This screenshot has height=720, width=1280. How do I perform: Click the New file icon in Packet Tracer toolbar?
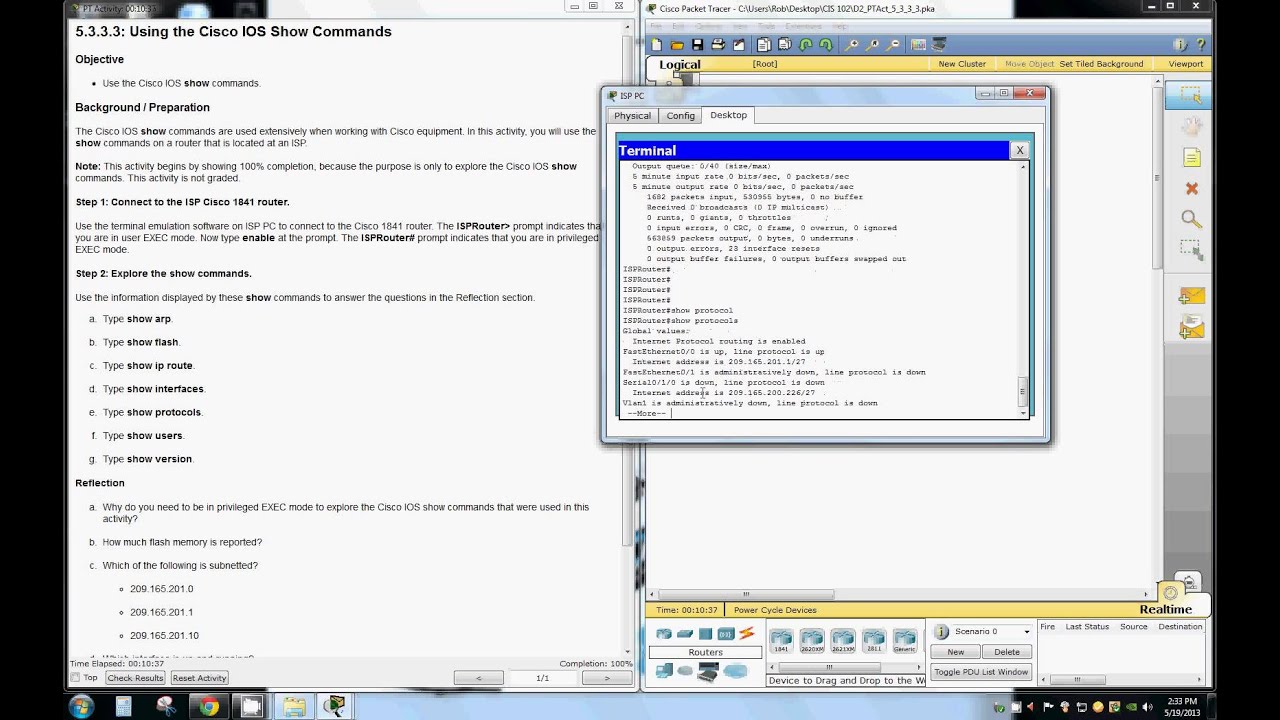(657, 45)
